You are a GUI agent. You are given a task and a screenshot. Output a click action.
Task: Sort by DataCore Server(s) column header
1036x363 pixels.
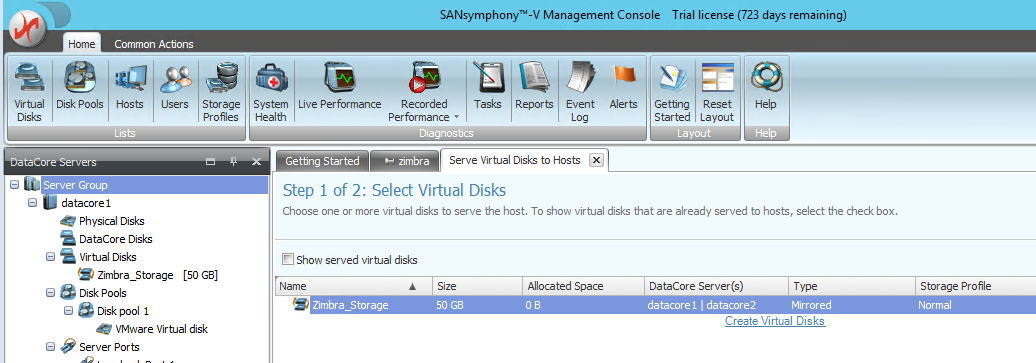[x=716, y=286]
